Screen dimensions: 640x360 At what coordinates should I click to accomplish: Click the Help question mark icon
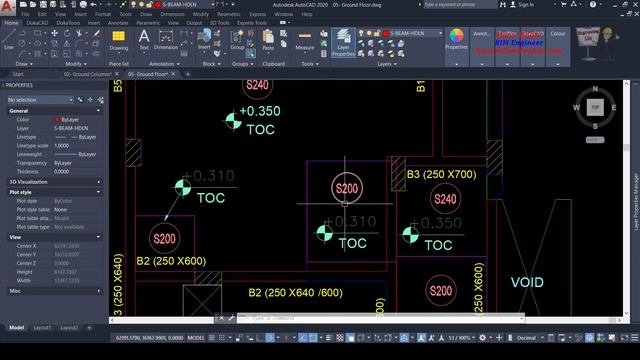click(x=593, y=4)
